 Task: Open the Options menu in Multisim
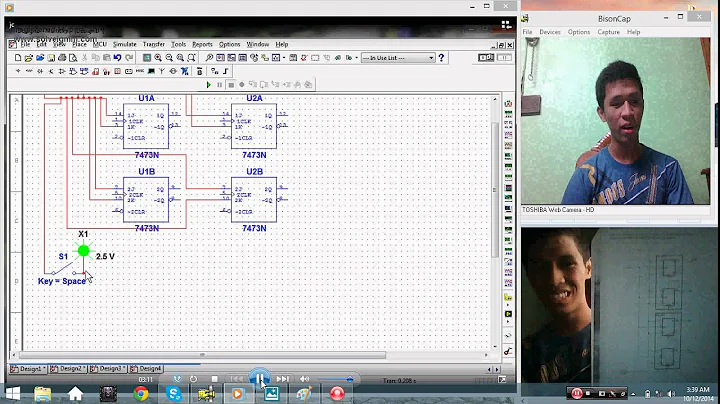229,45
